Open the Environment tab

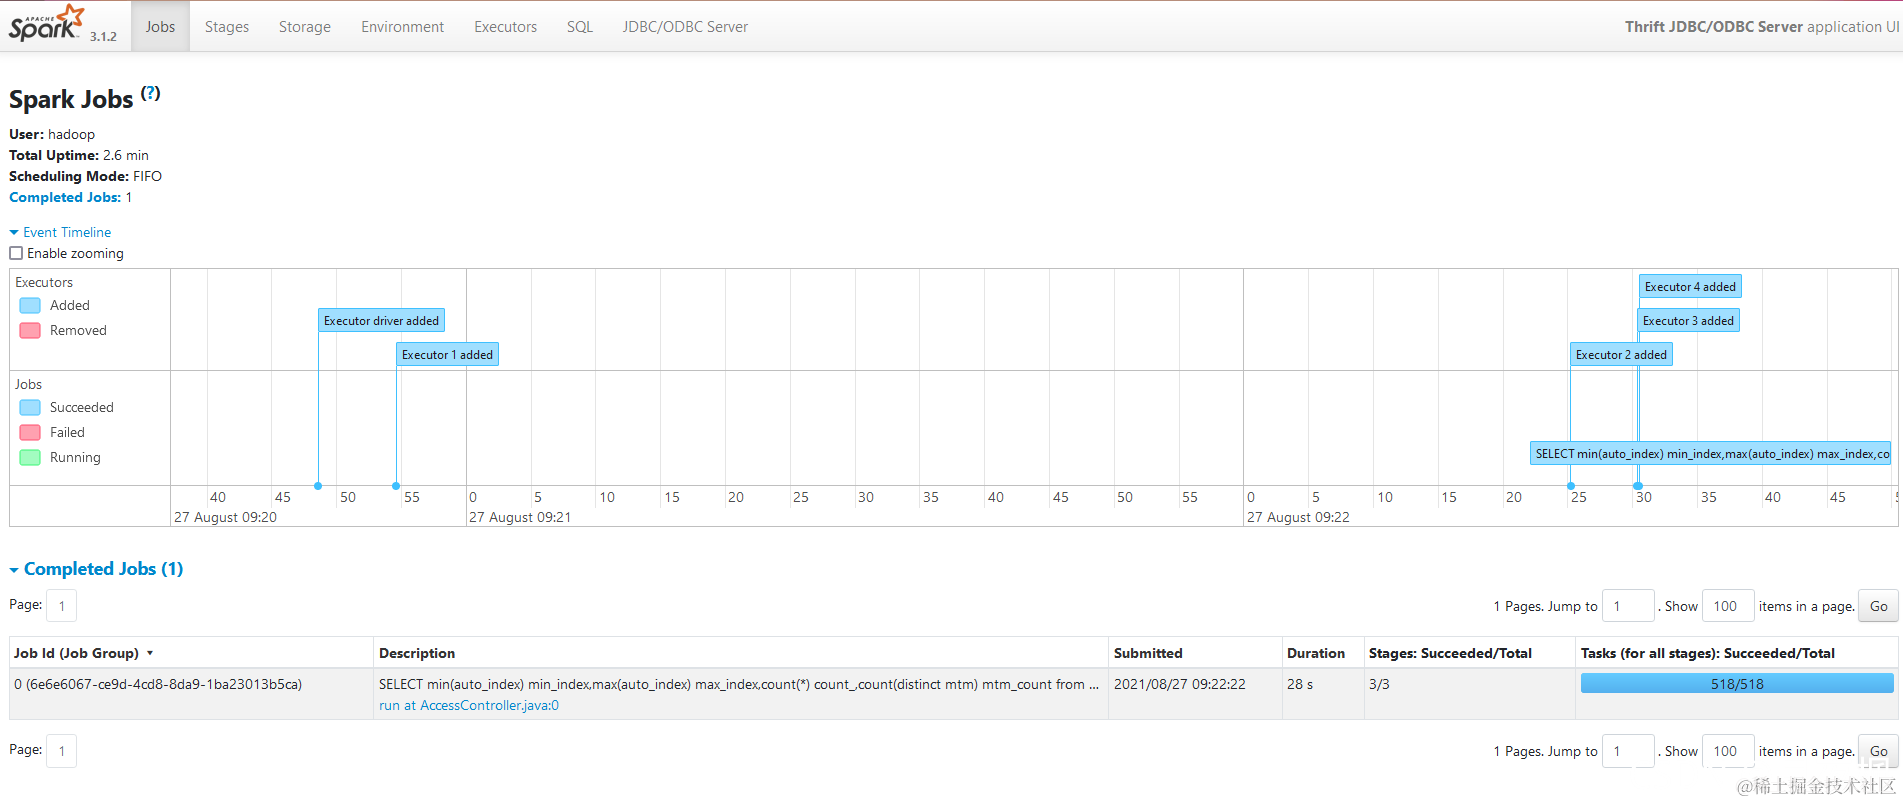tap(402, 27)
